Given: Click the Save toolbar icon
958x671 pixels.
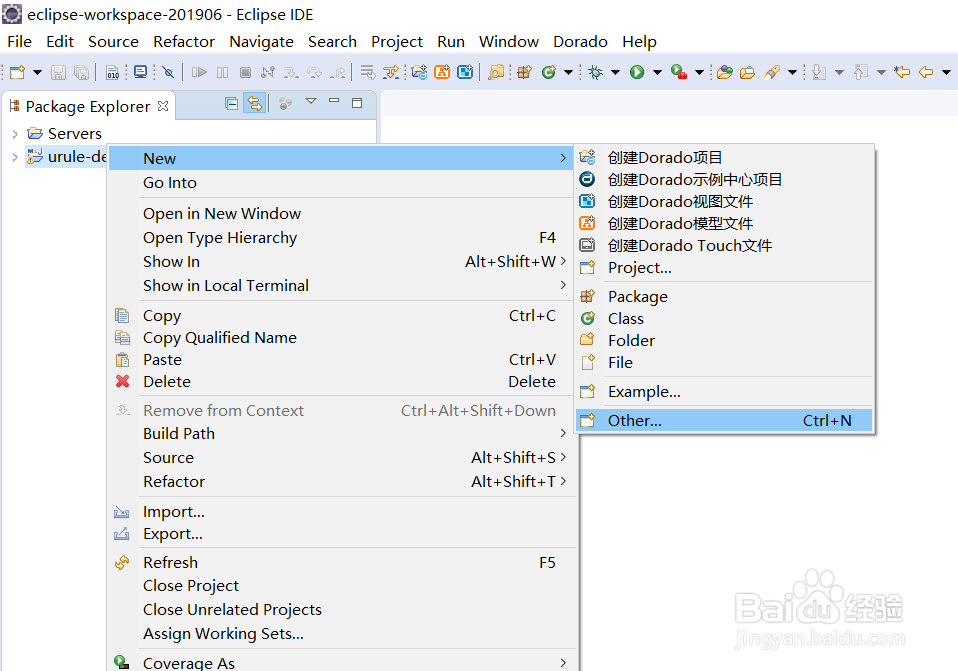Looking at the screenshot, I should click(58, 72).
